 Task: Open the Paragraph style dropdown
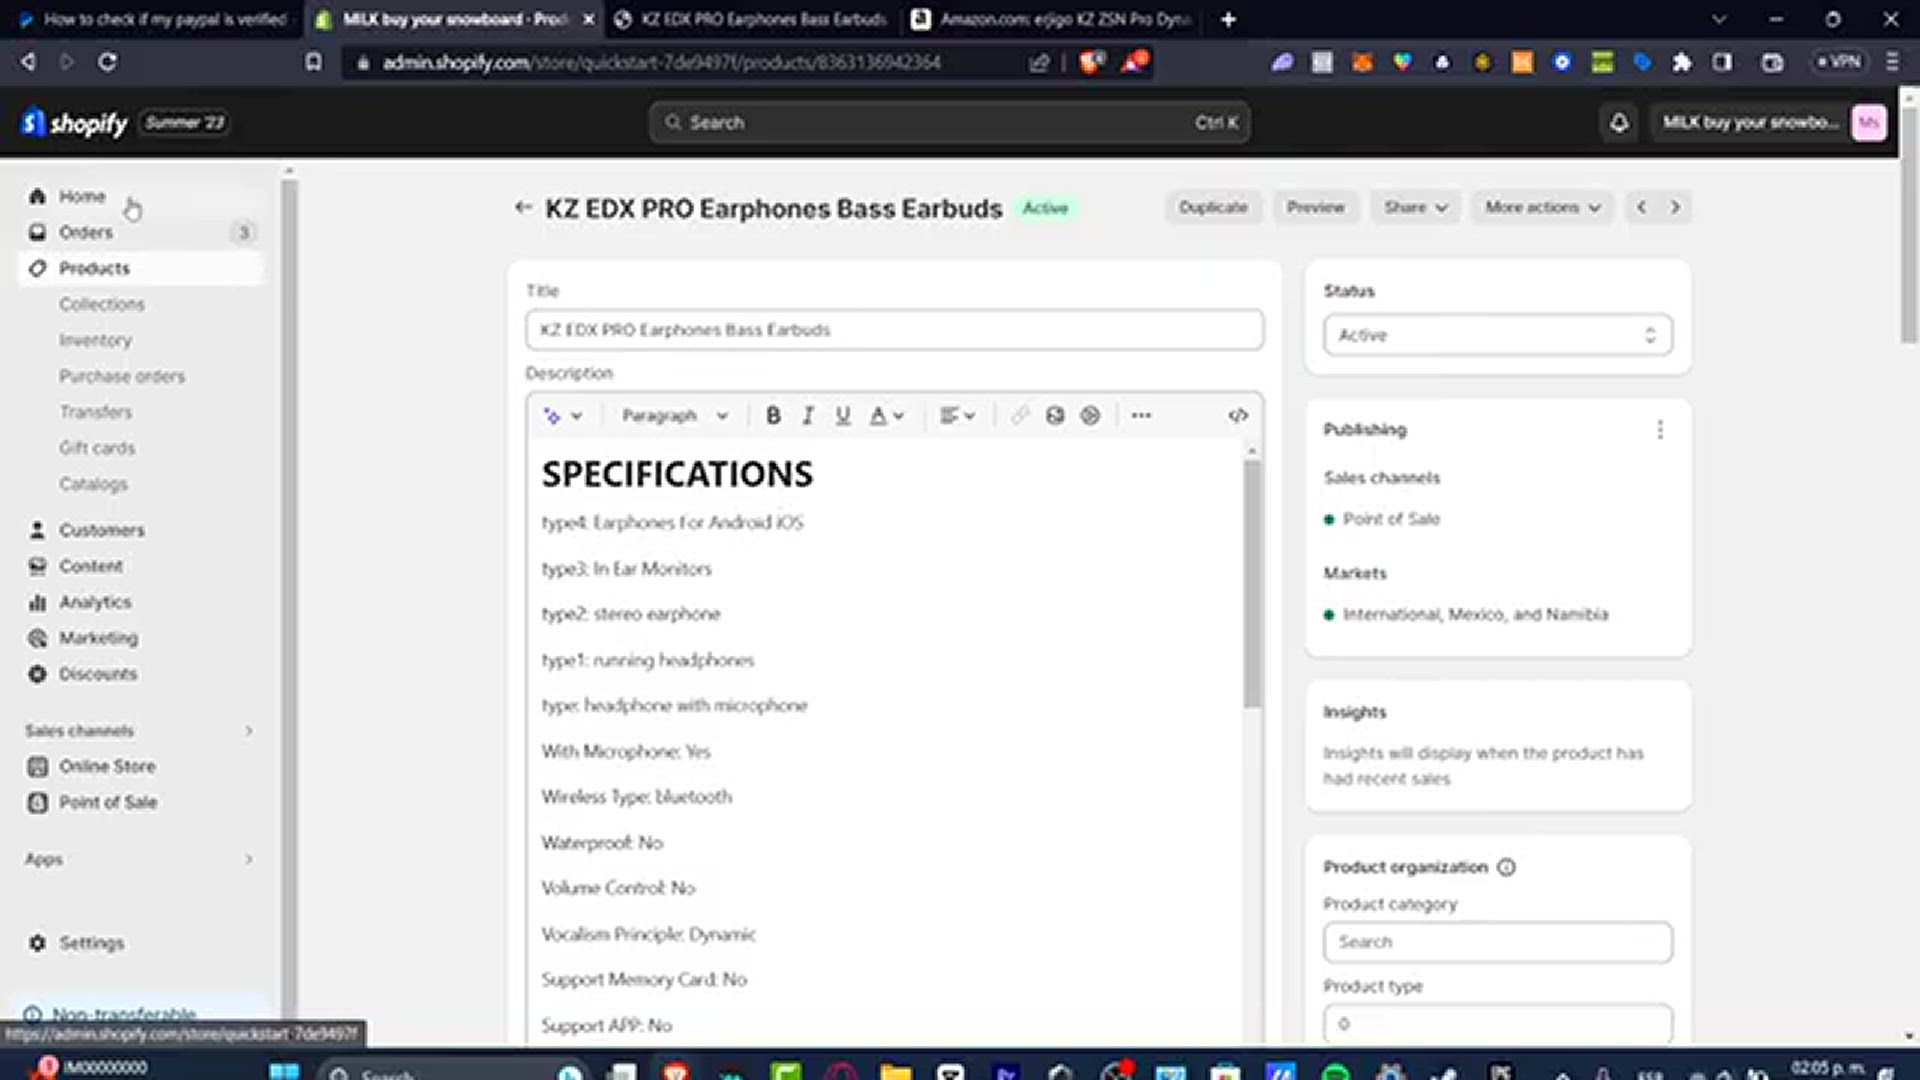point(675,416)
